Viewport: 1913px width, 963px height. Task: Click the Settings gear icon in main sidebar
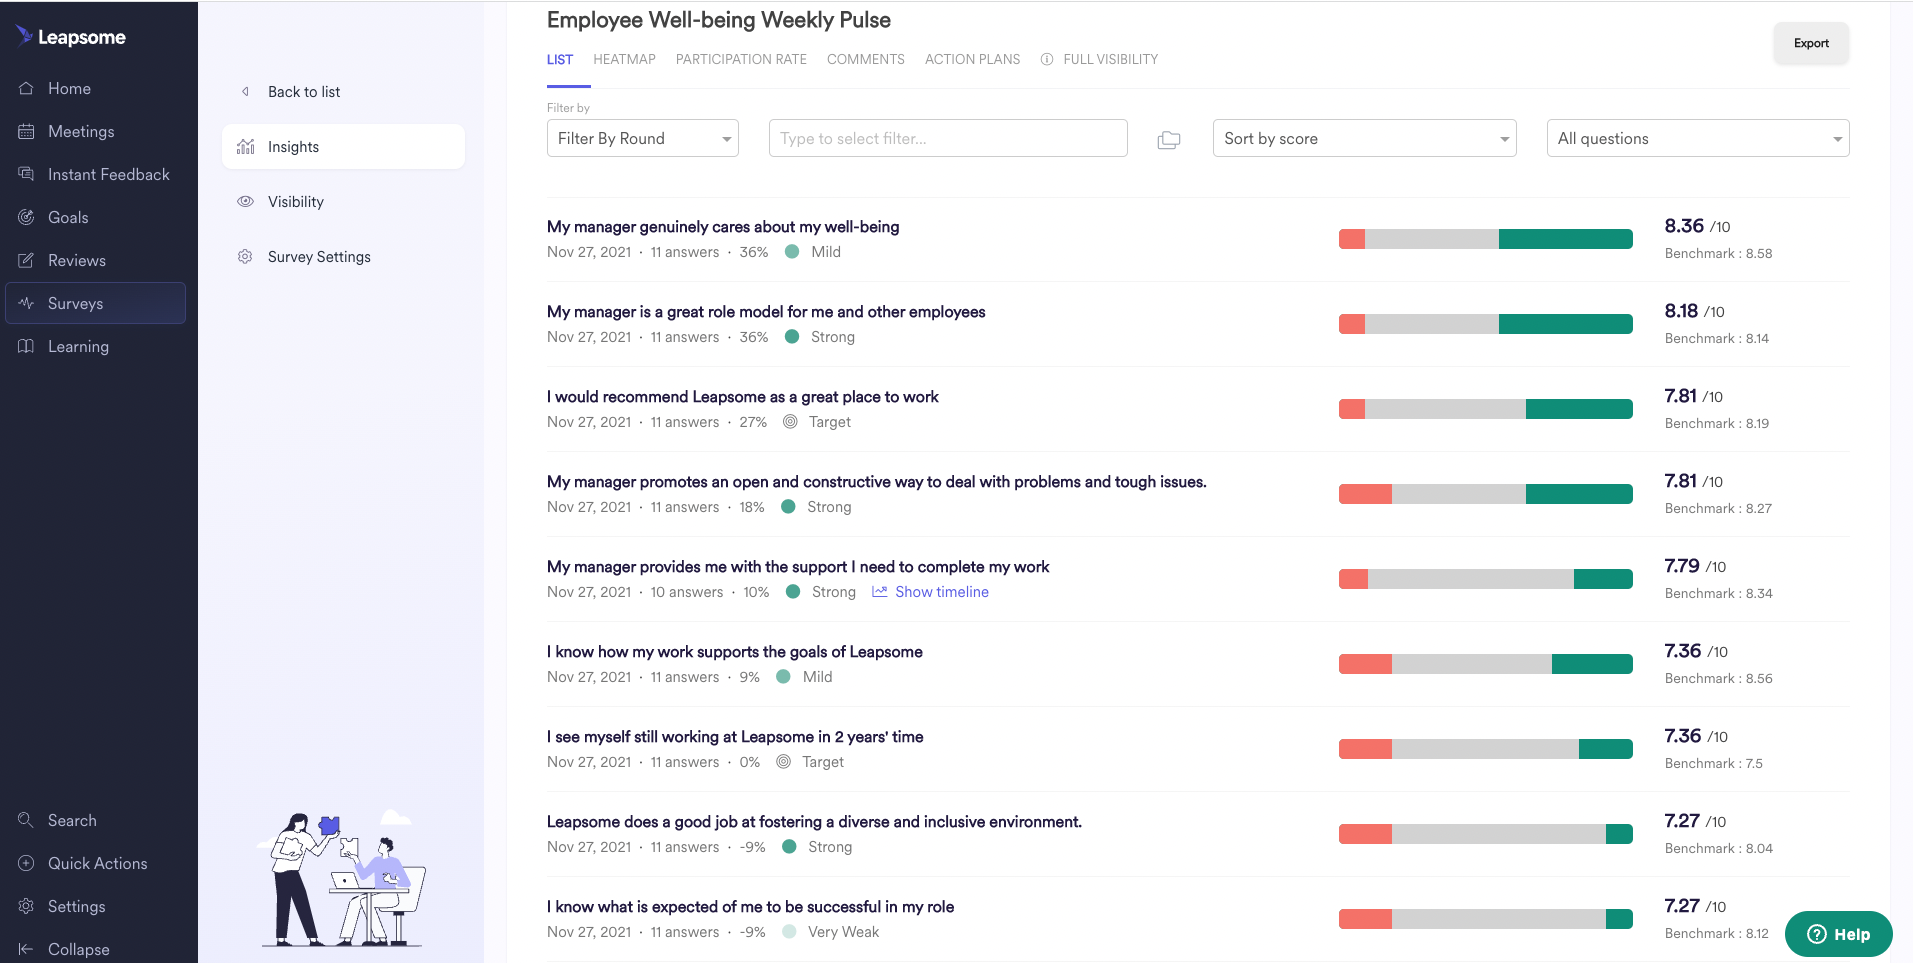click(26, 906)
